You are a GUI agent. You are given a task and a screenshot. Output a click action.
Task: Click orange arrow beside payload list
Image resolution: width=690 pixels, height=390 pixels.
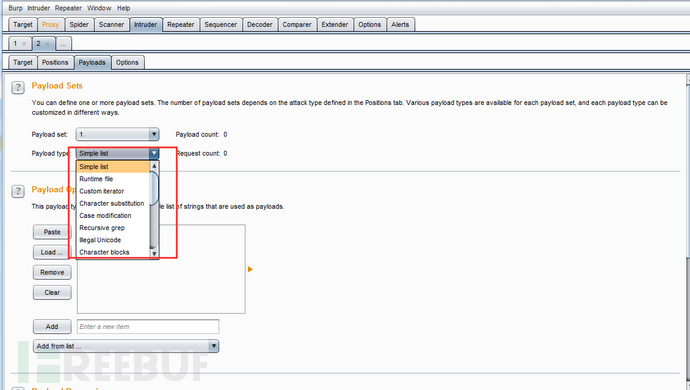click(x=250, y=269)
